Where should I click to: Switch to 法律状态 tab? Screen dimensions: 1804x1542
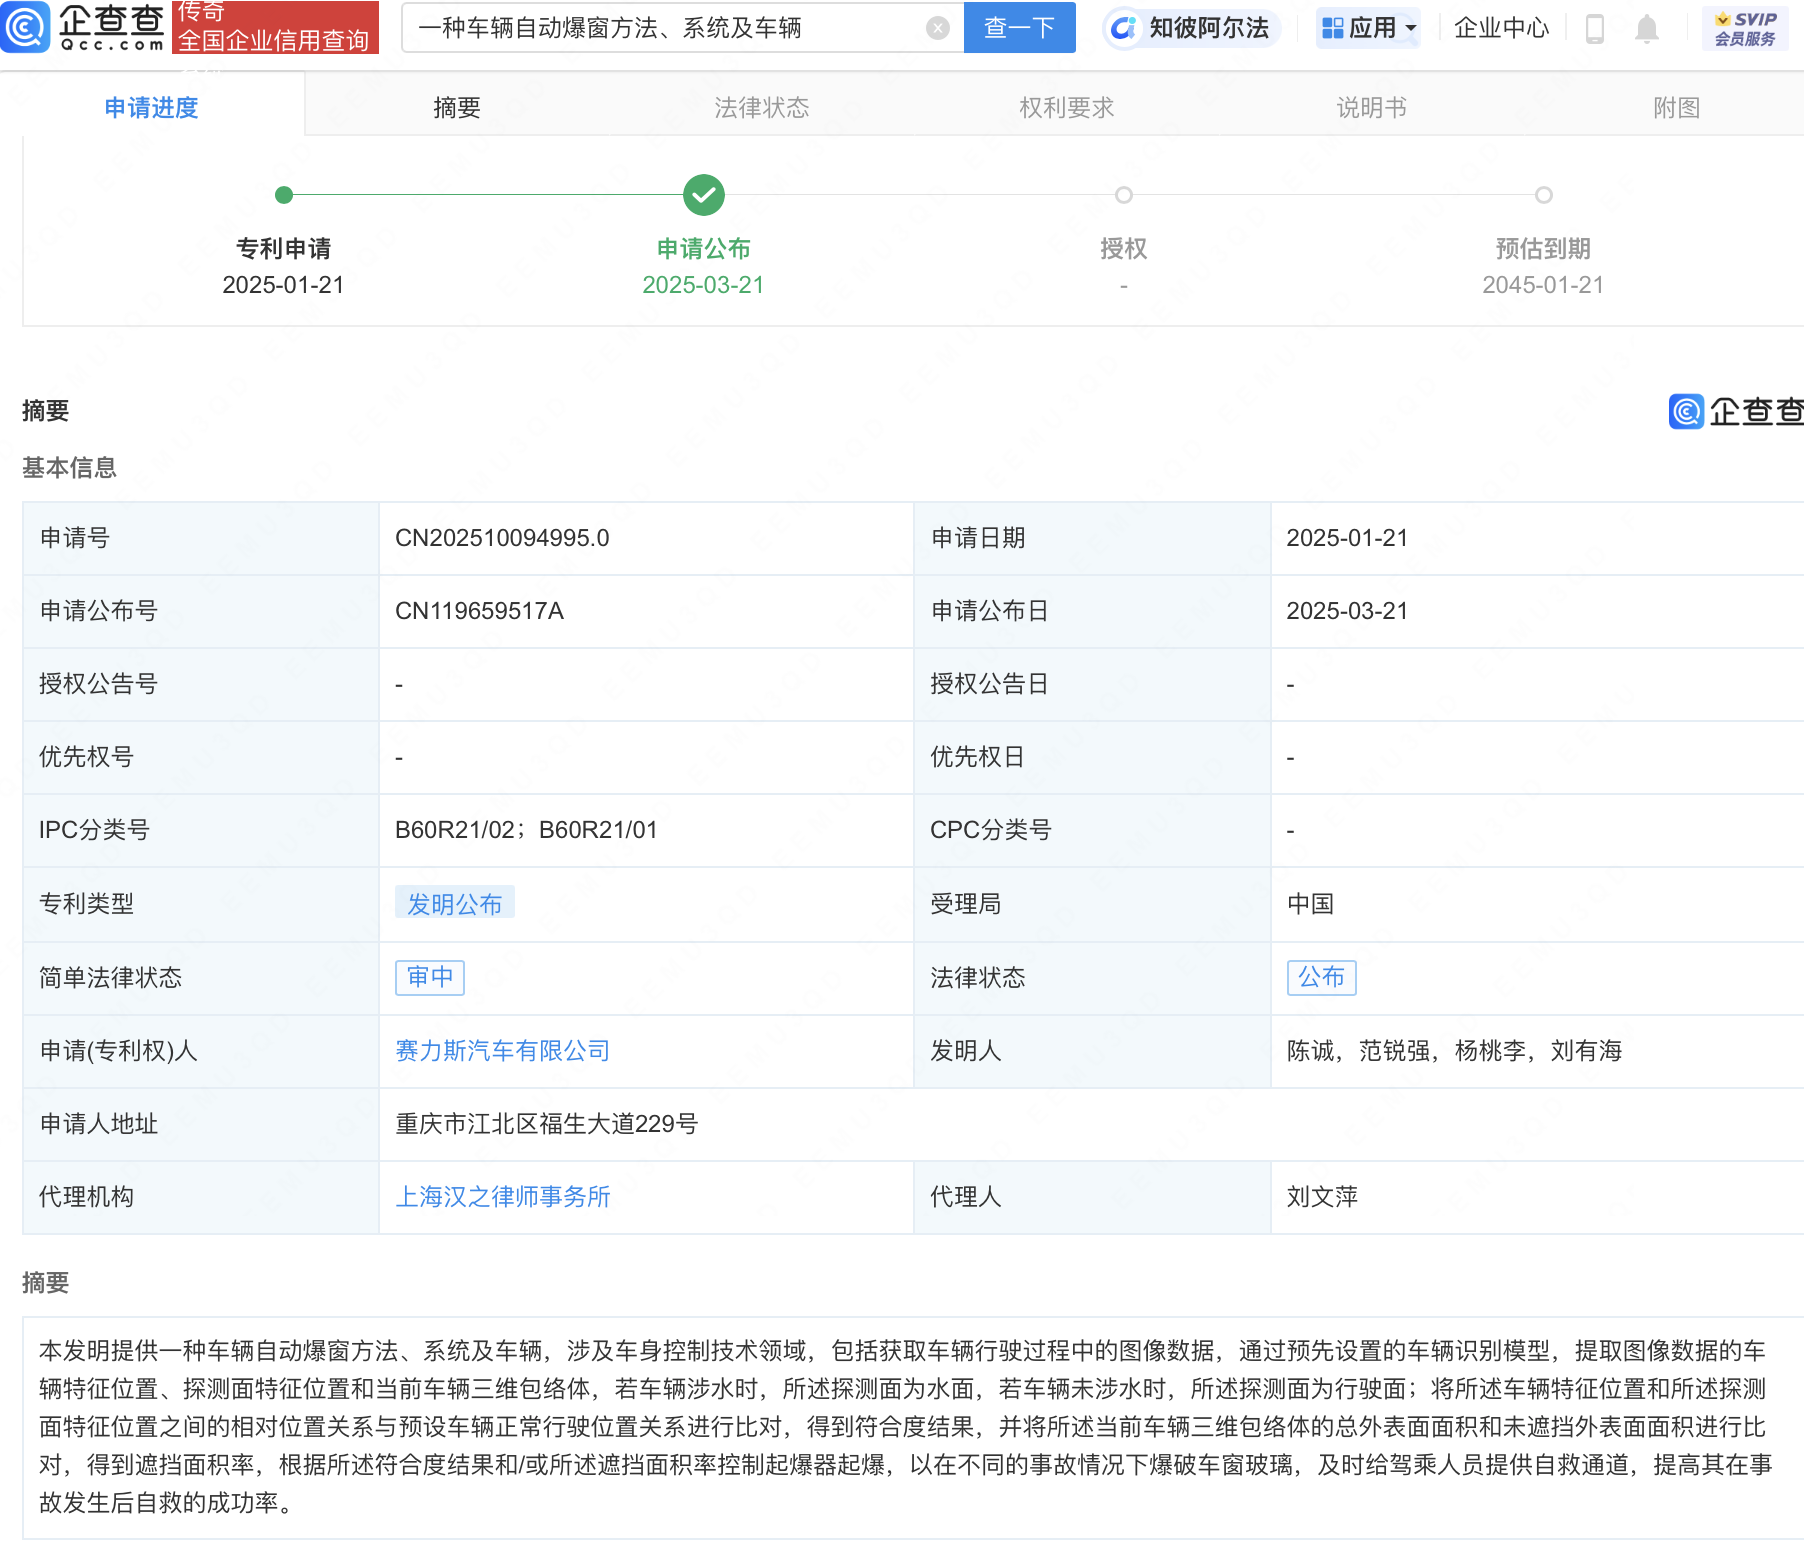click(762, 107)
